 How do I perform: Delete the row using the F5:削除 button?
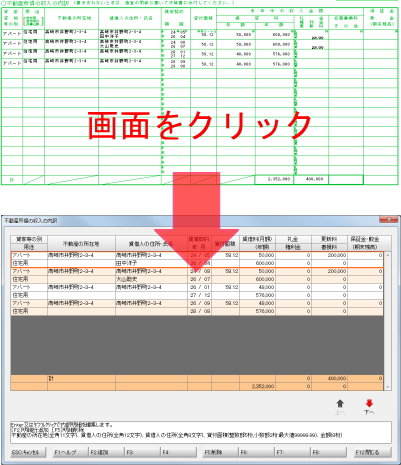tap(219, 452)
